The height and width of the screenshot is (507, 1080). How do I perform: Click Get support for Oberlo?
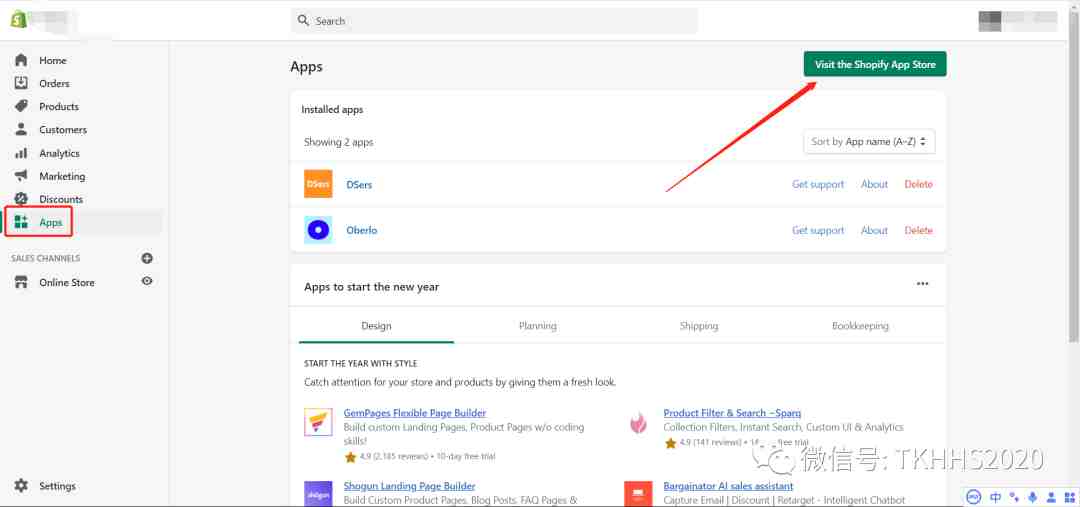[x=818, y=230]
